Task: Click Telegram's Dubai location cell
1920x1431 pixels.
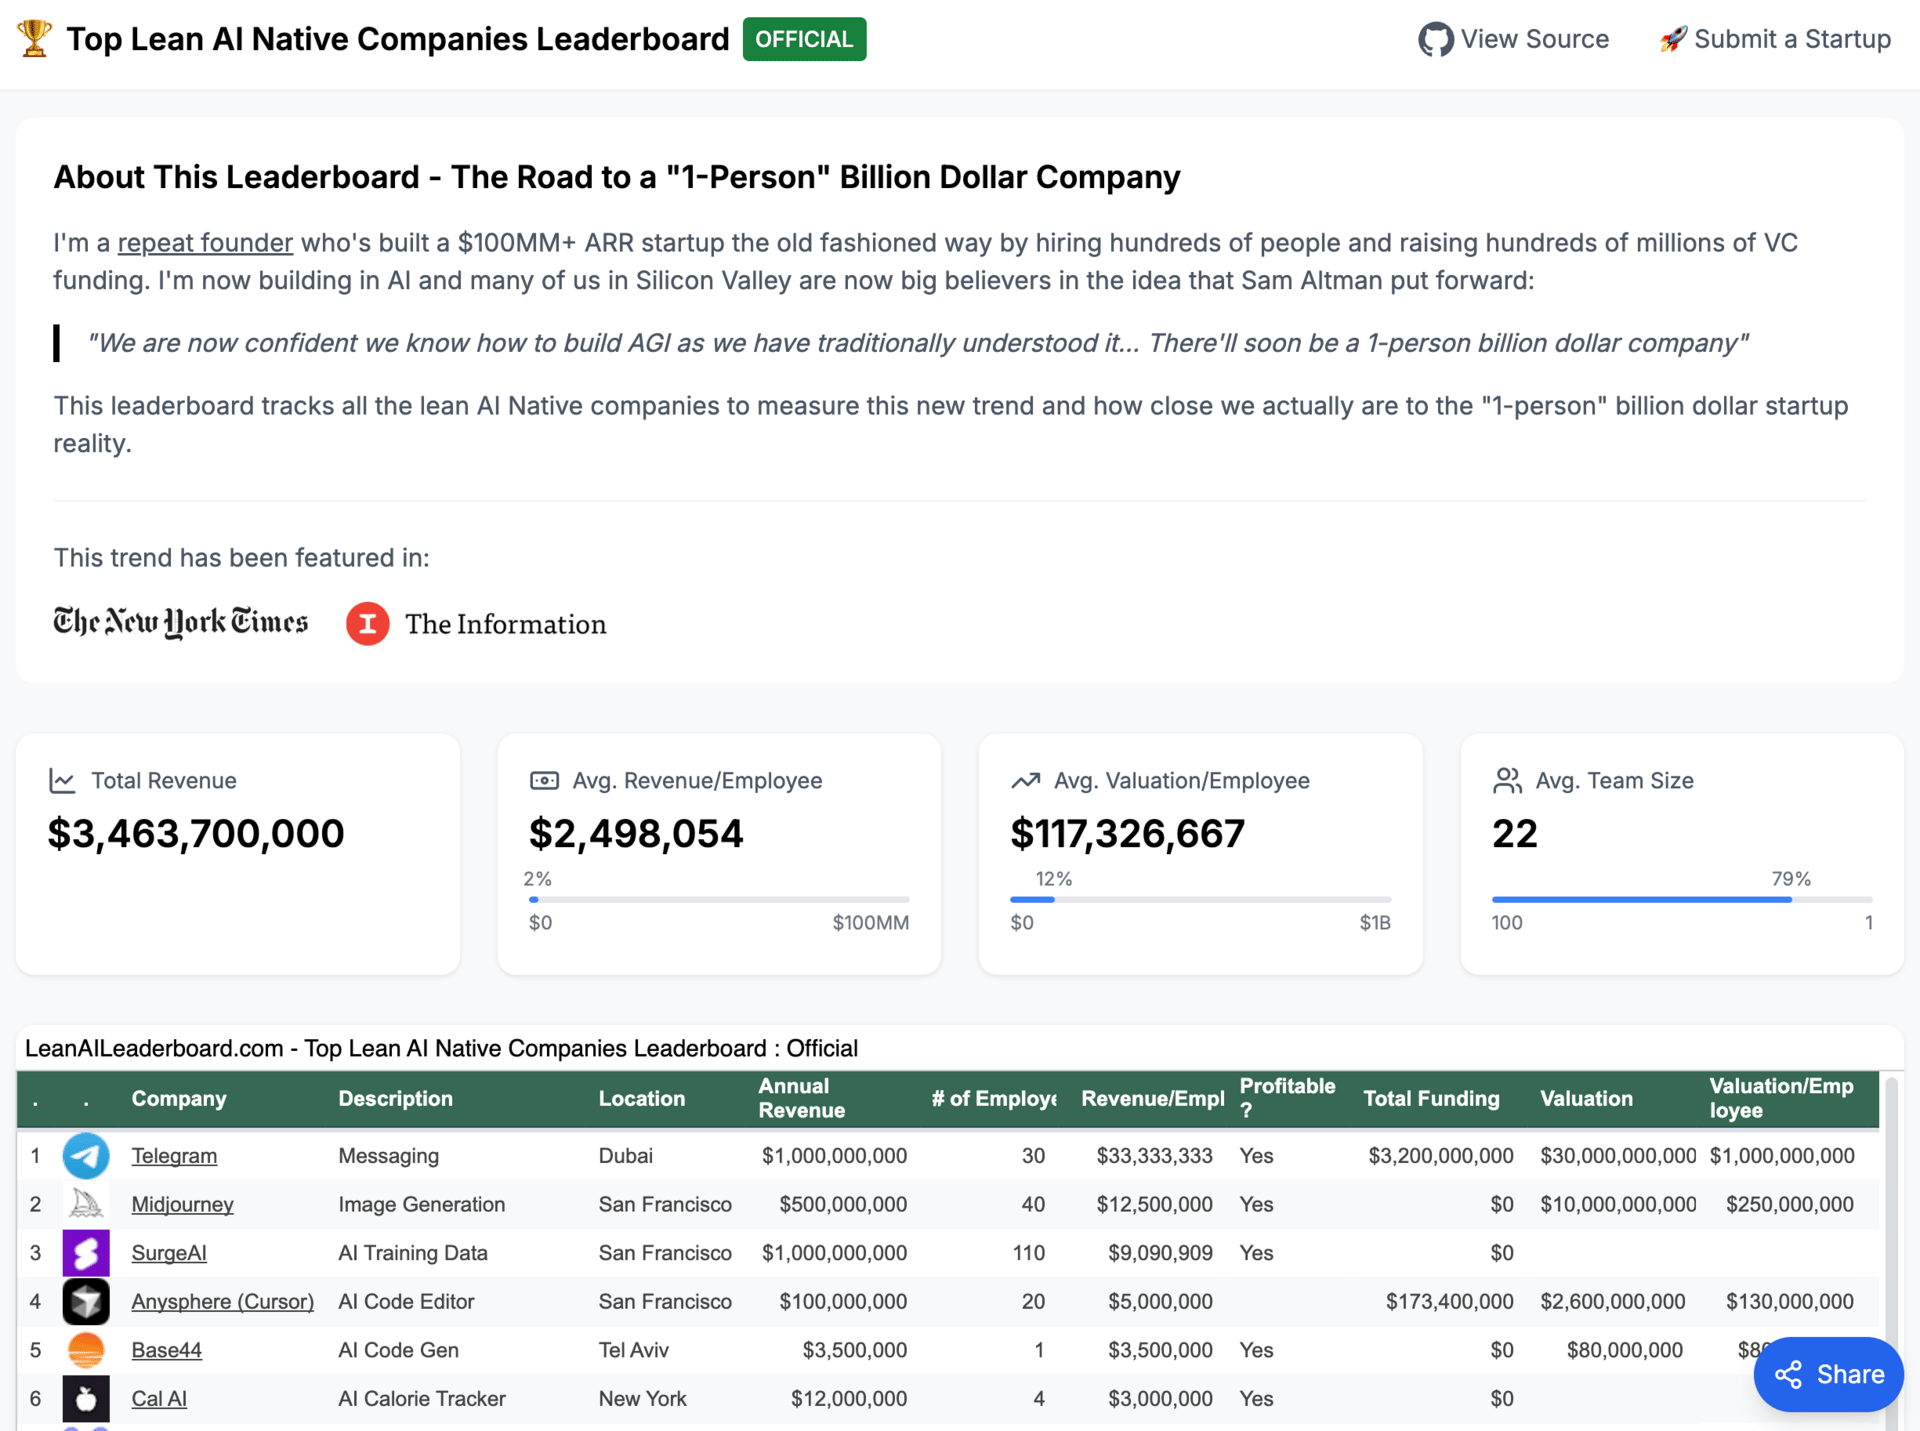Action: pyautogui.click(x=625, y=1156)
